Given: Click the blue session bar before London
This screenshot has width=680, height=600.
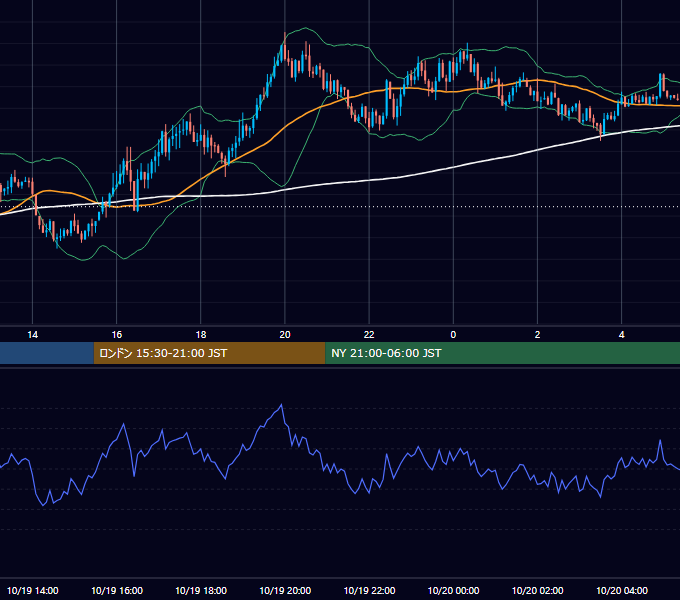Looking at the screenshot, I should 47,353.
